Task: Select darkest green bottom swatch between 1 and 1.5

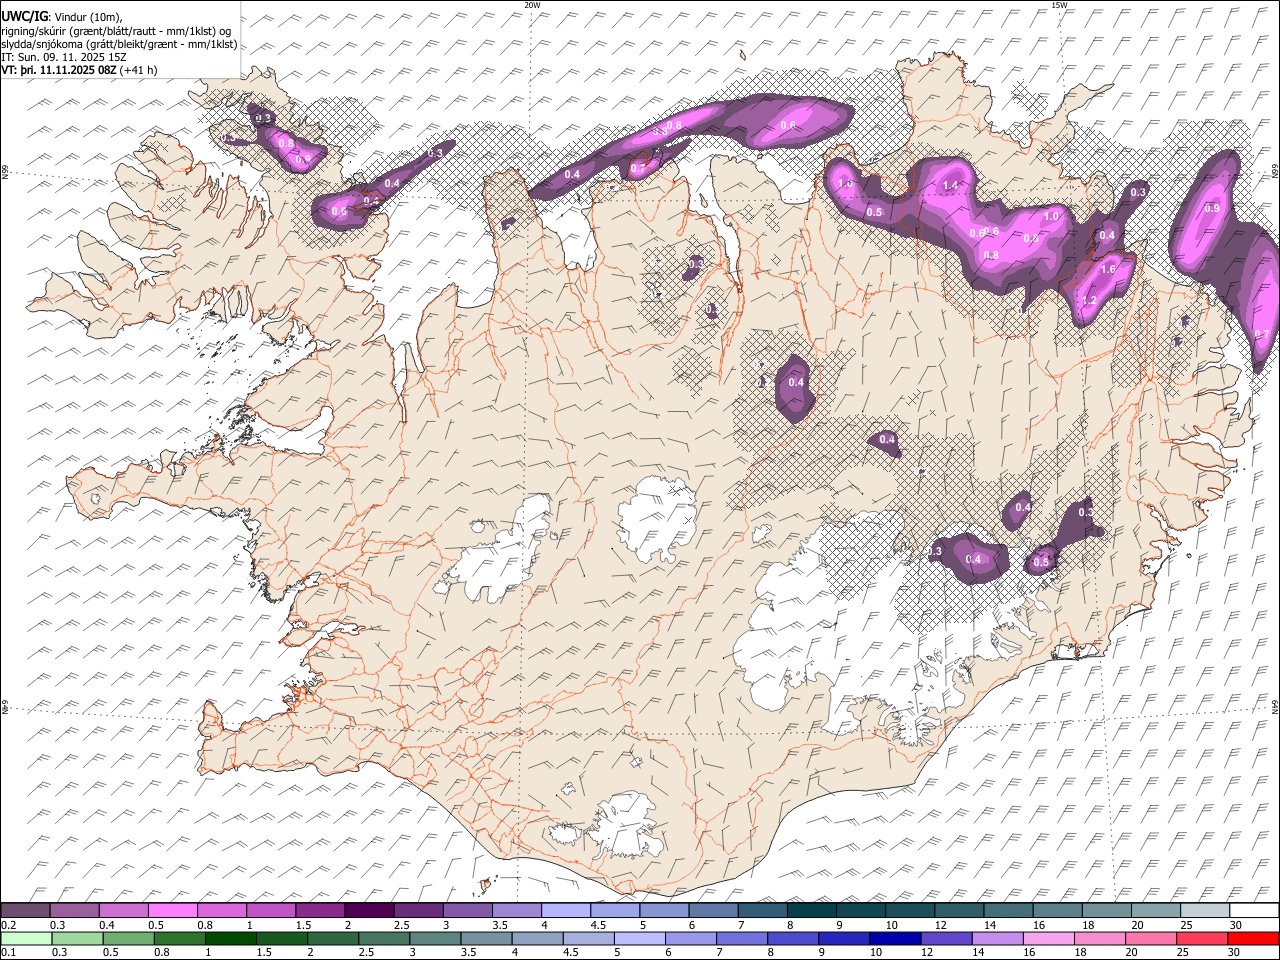Action: (x=230, y=938)
